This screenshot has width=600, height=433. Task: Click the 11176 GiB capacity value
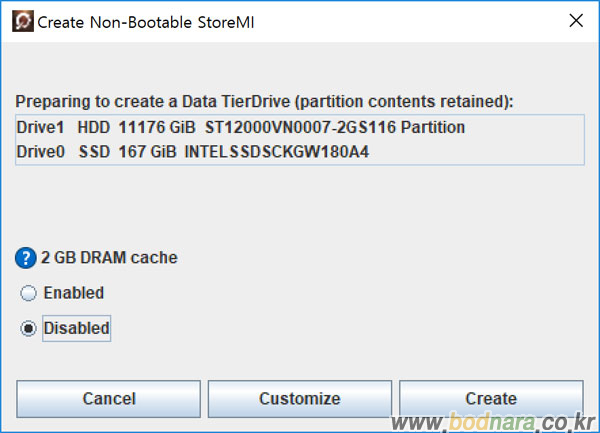(157, 127)
